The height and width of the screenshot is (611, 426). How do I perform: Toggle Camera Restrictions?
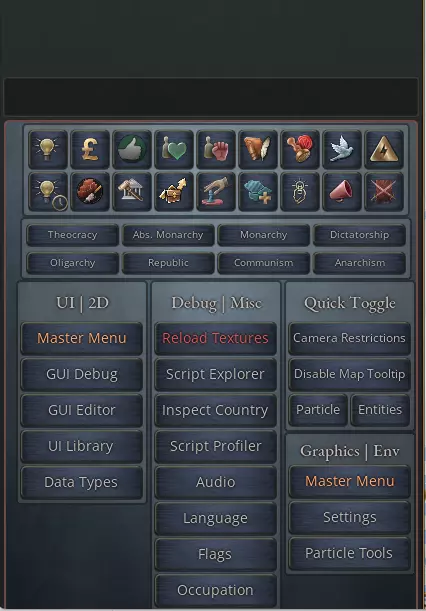[349, 338]
